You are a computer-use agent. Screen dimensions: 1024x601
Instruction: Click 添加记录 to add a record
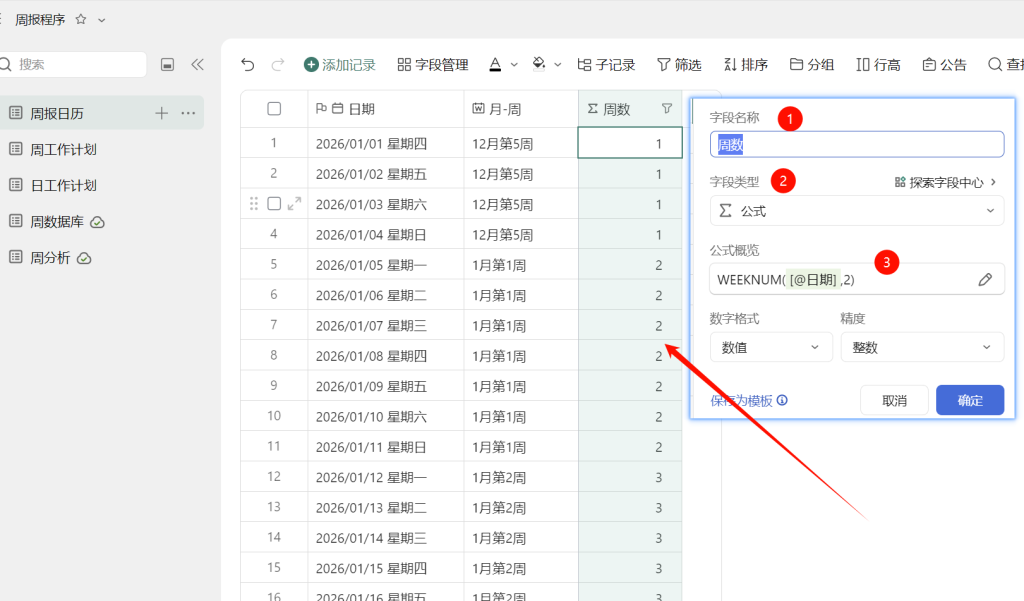click(340, 65)
